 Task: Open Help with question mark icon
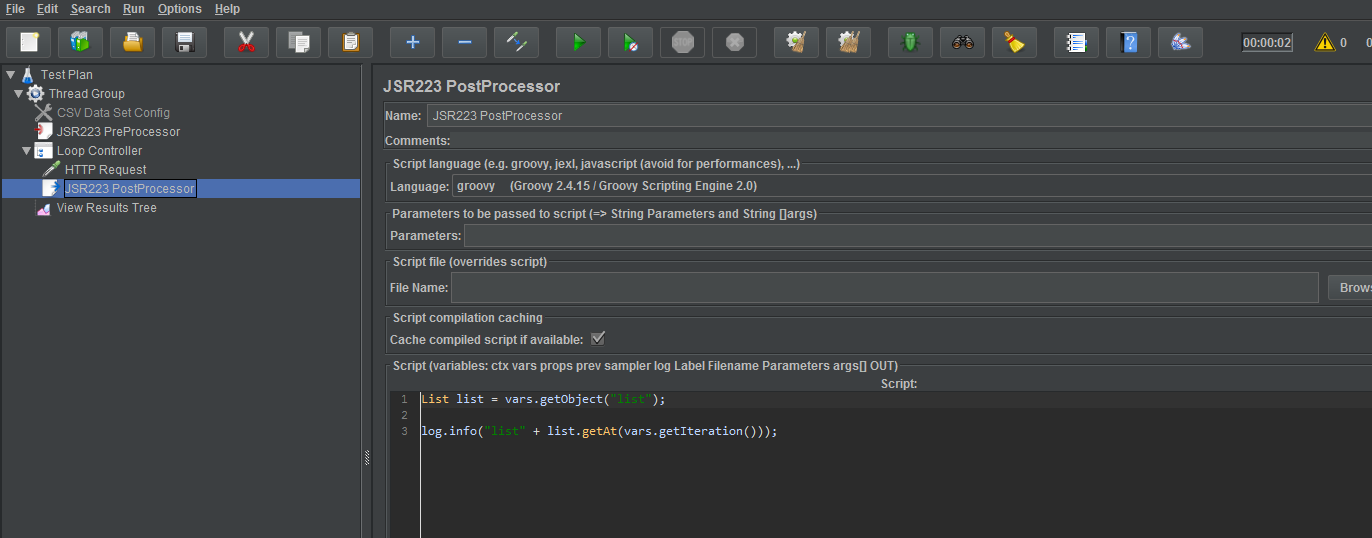click(x=1128, y=42)
